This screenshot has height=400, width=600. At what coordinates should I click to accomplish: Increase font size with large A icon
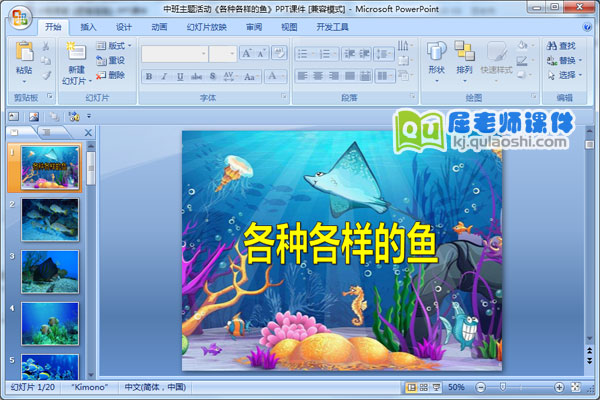pyautogui.click(x=246, y=54)
